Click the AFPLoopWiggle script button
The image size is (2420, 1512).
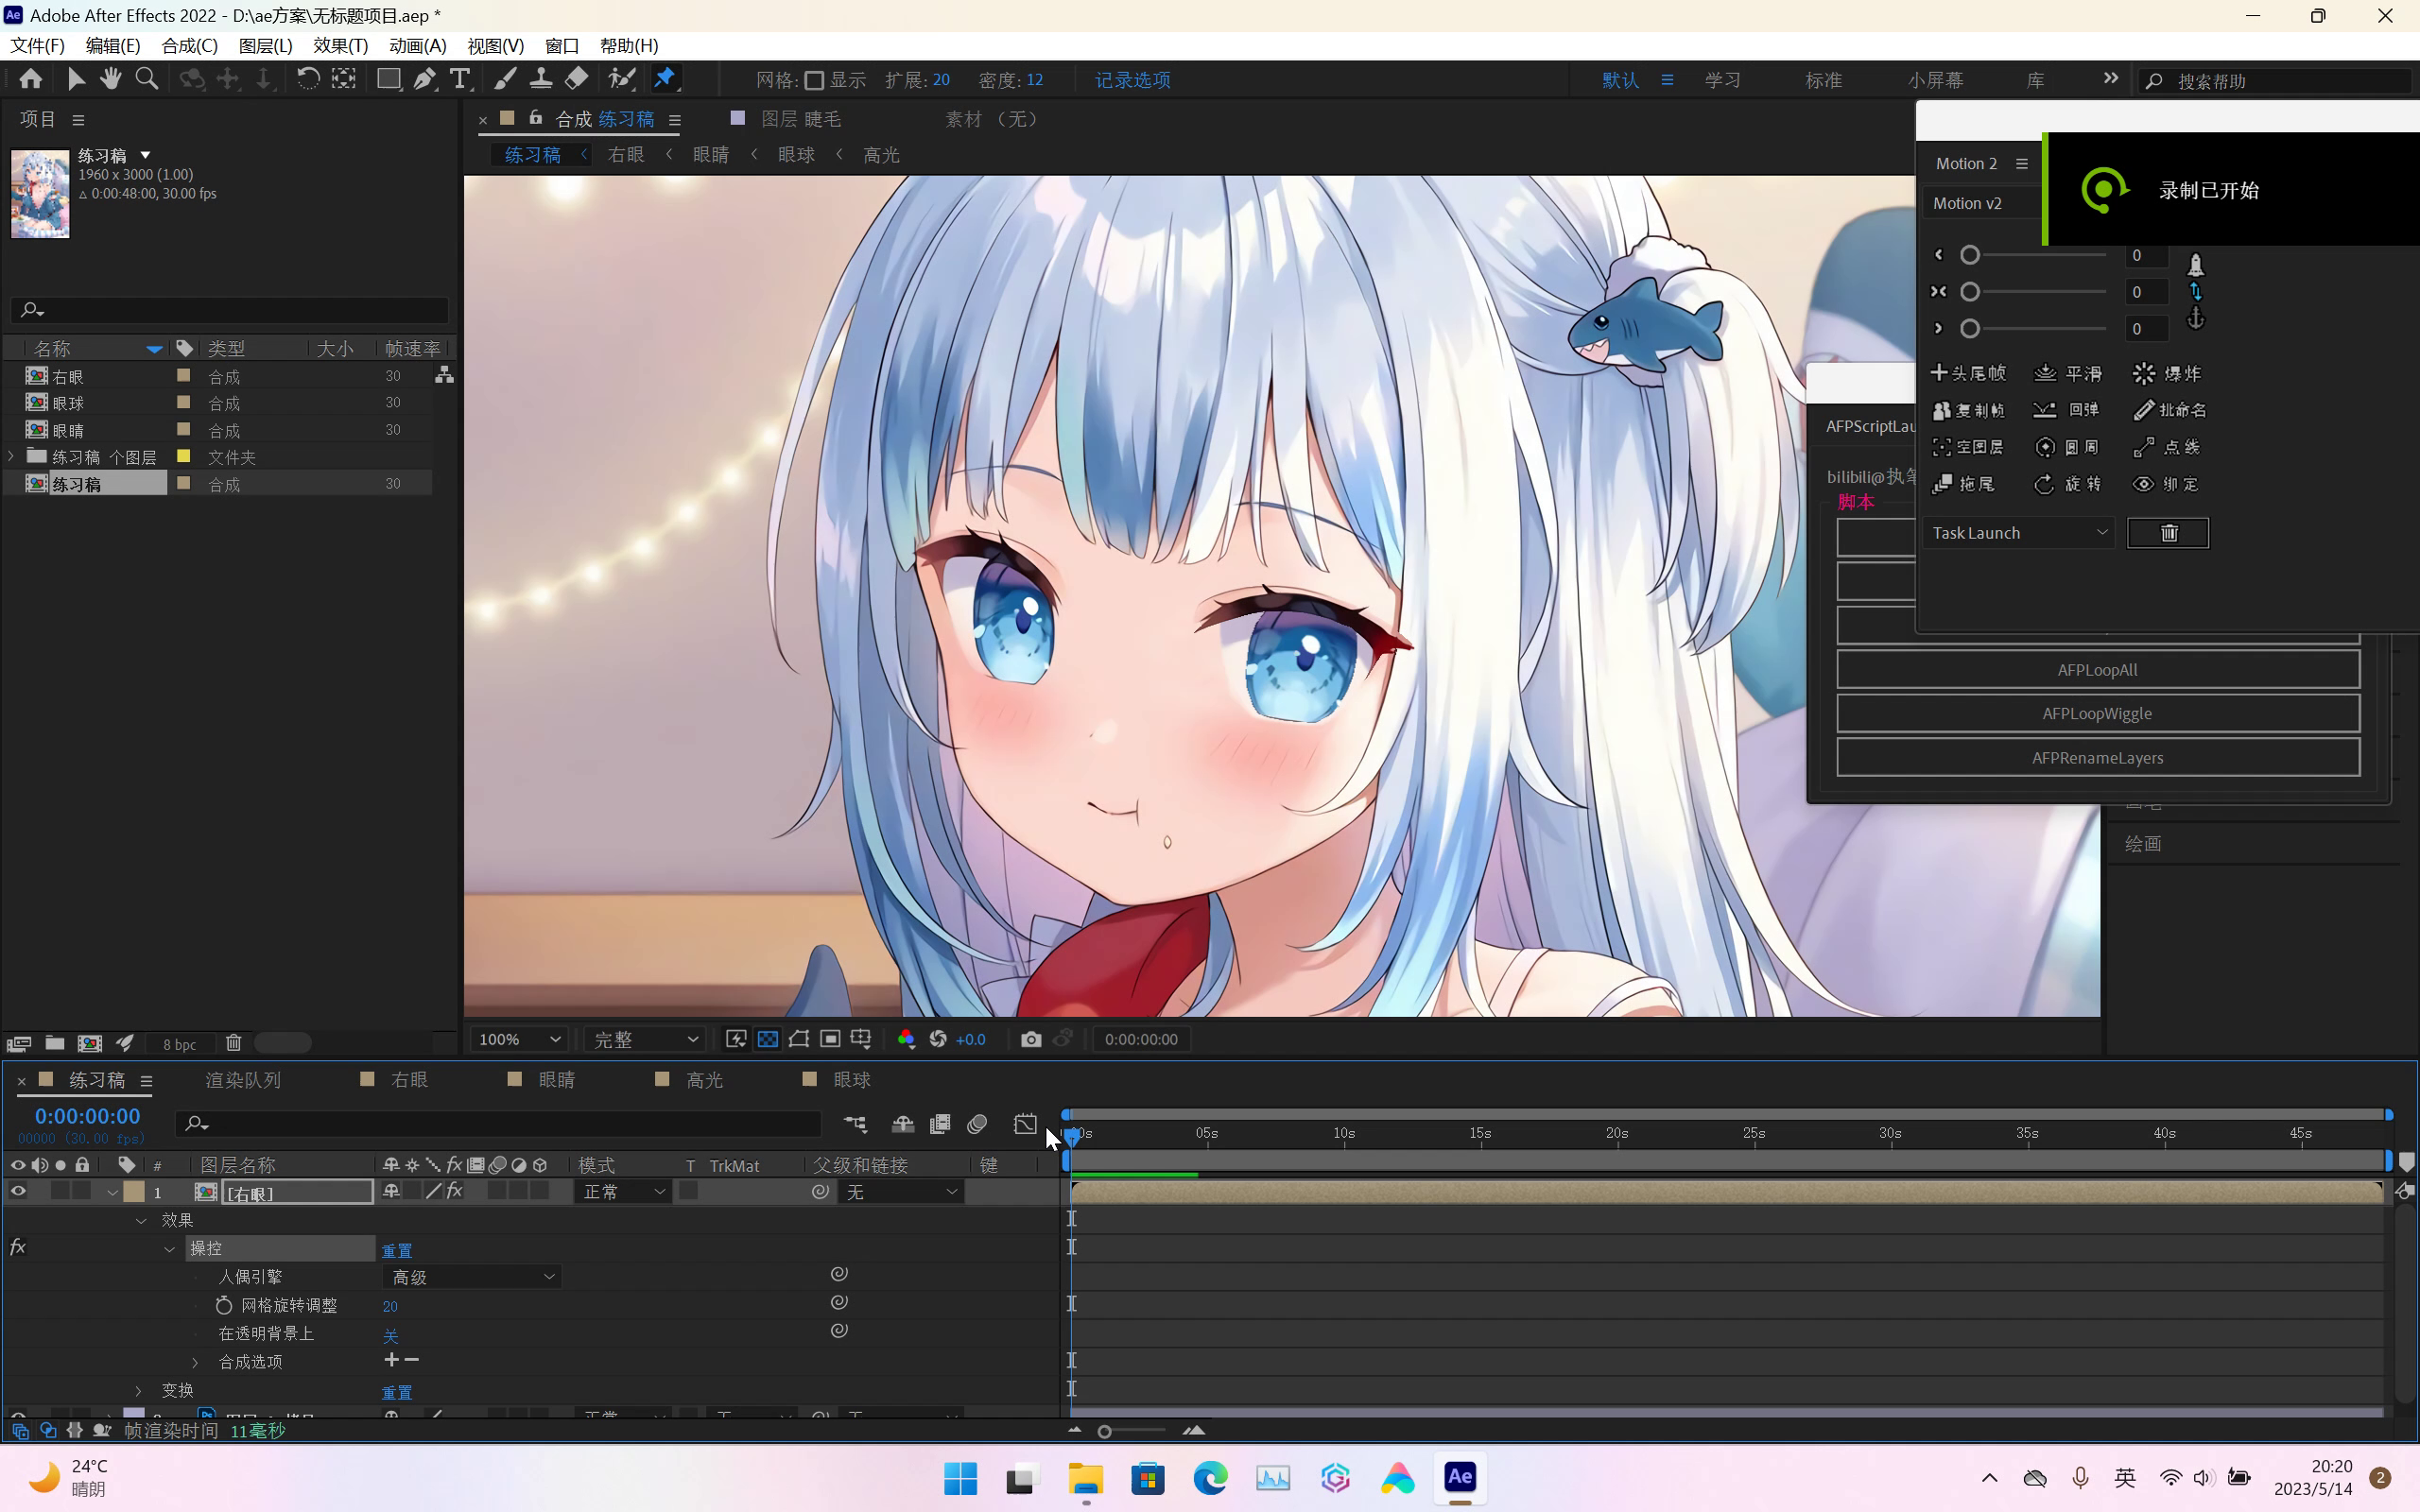2098,714
